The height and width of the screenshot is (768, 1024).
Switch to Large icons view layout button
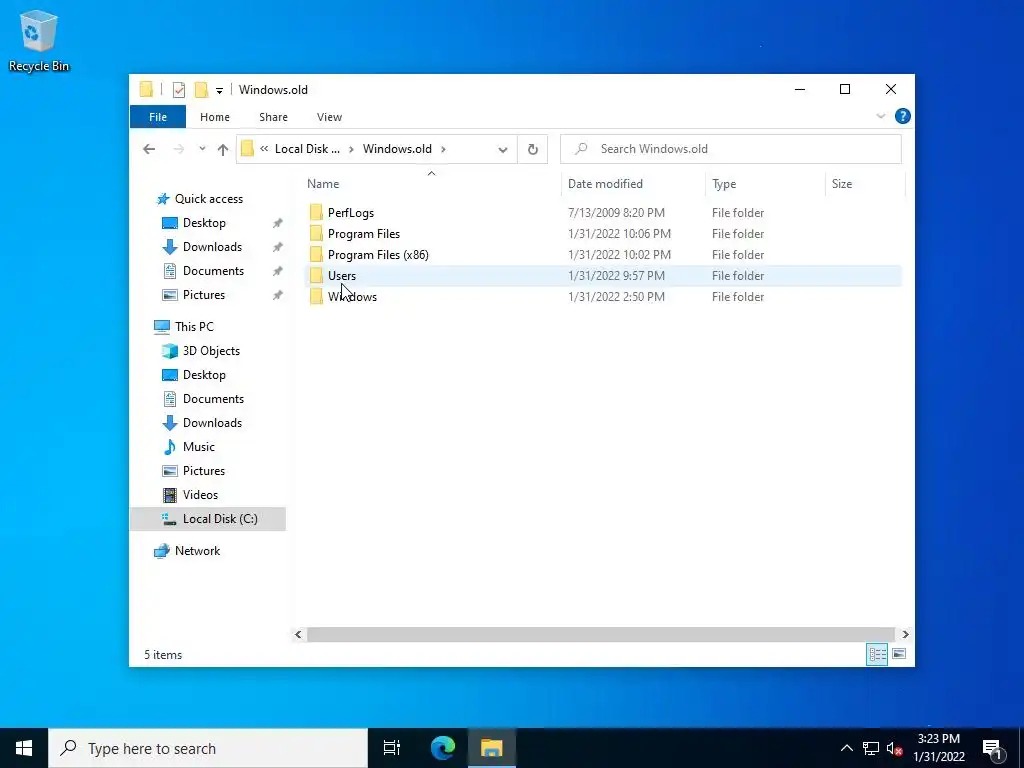tap(899, 654)
